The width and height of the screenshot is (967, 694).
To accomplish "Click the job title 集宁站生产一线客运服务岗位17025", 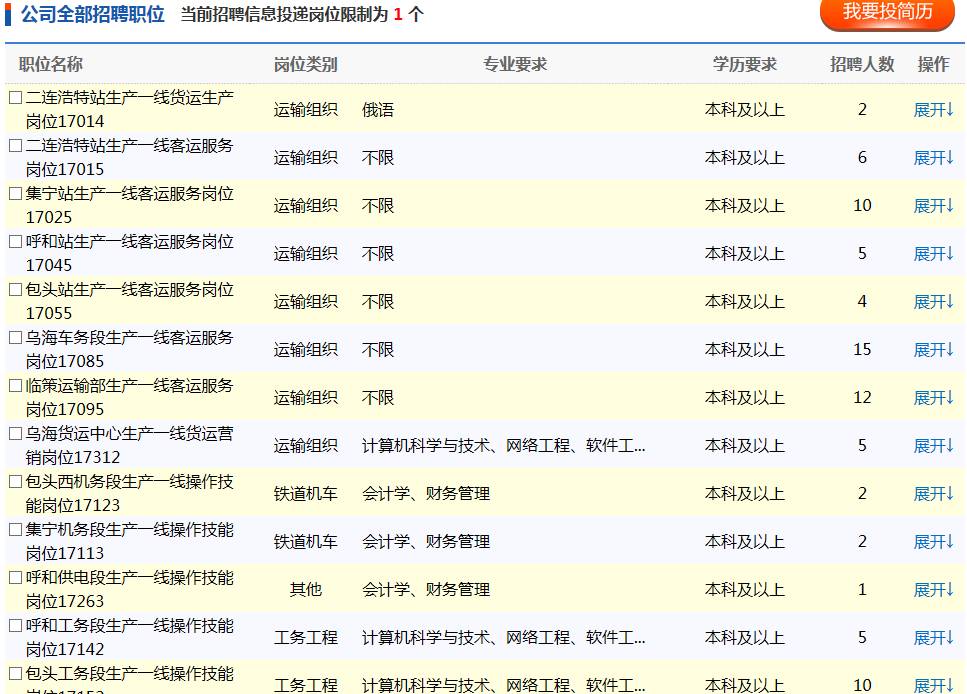I will point(130,205).
